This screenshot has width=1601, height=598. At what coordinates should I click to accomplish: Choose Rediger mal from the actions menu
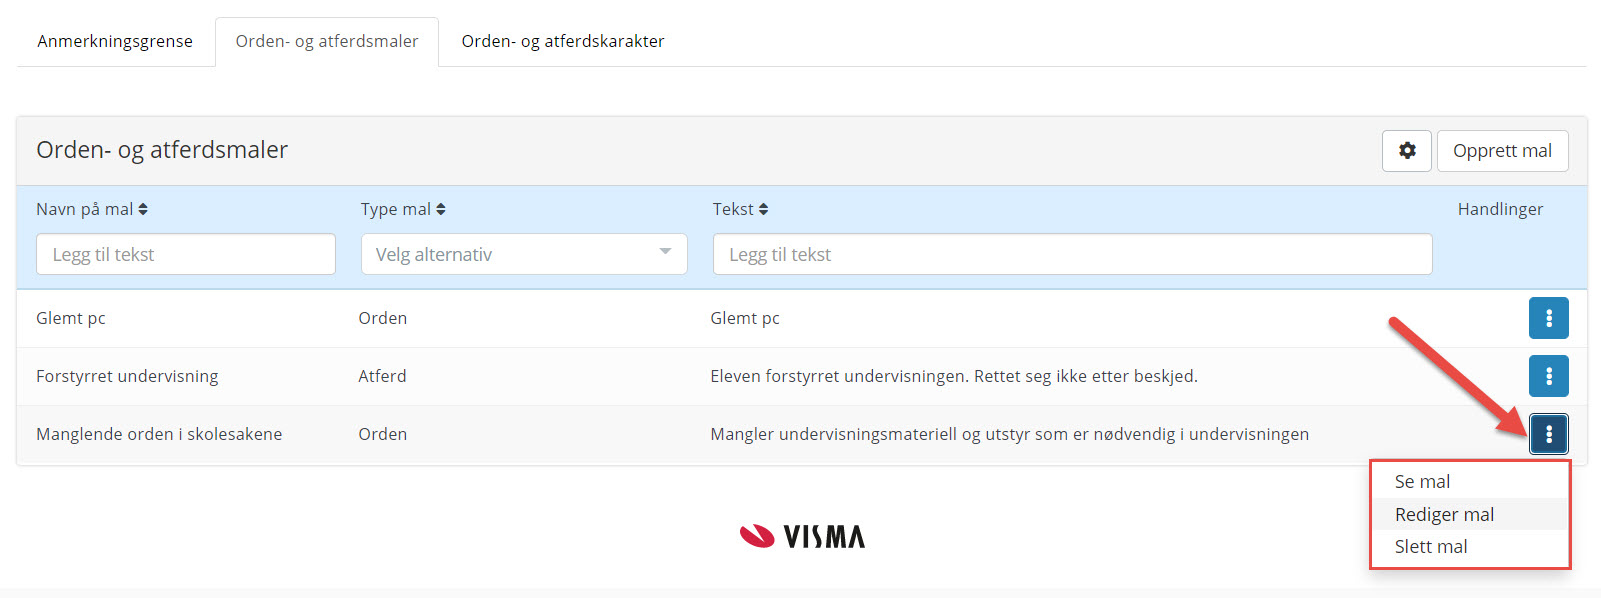1444,514
